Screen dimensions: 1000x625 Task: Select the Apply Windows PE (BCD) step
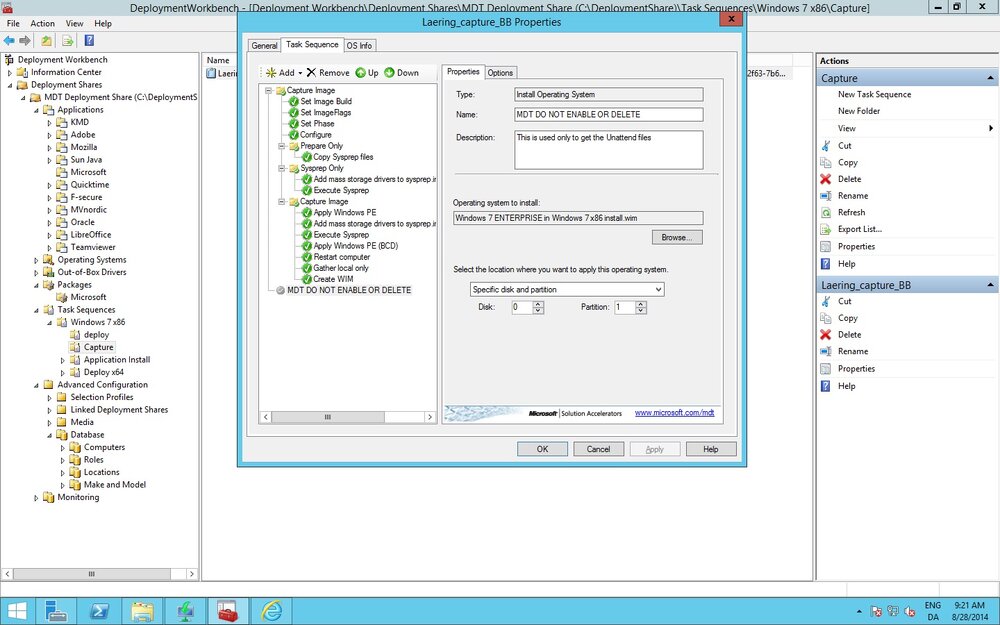(355, 246)
